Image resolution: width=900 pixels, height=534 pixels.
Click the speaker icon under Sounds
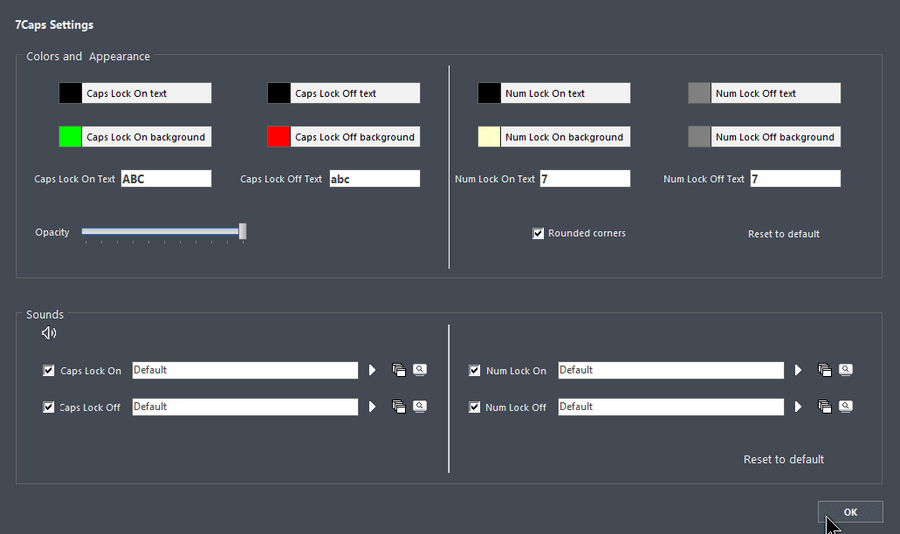[49, 333]
